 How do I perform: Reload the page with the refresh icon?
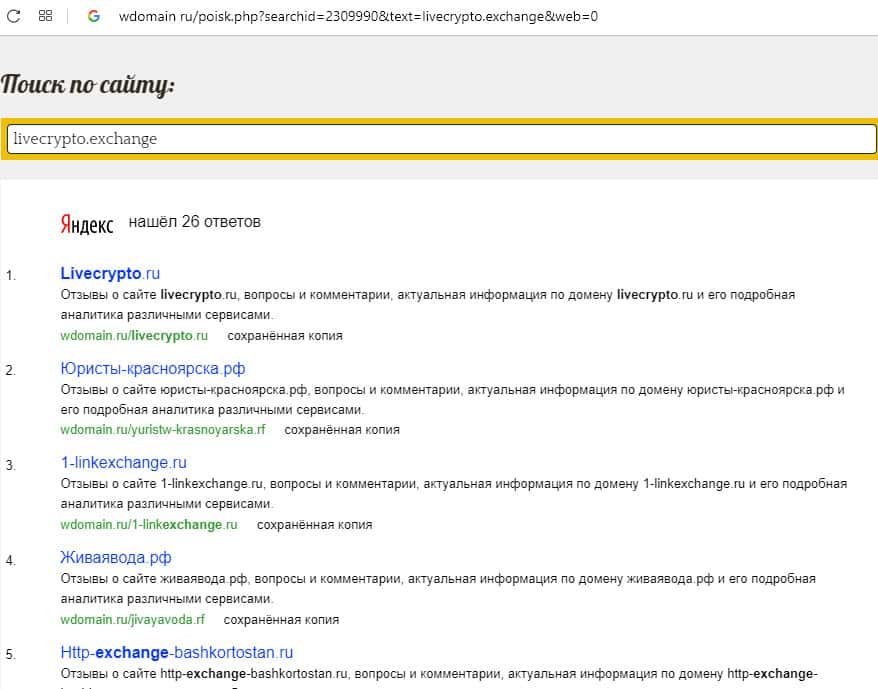(13, 16)
